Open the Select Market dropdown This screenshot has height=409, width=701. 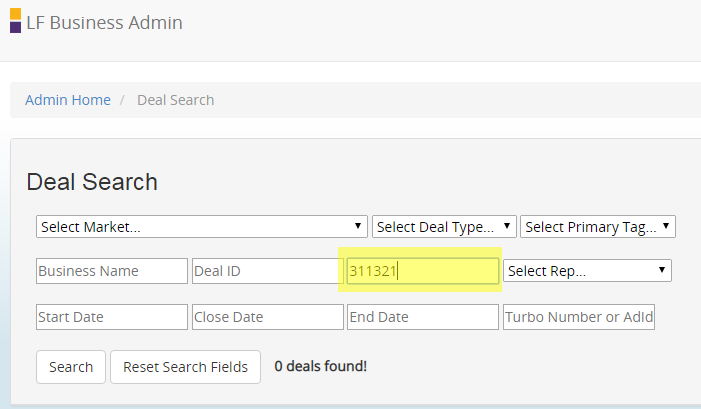[x=202, y=227]
